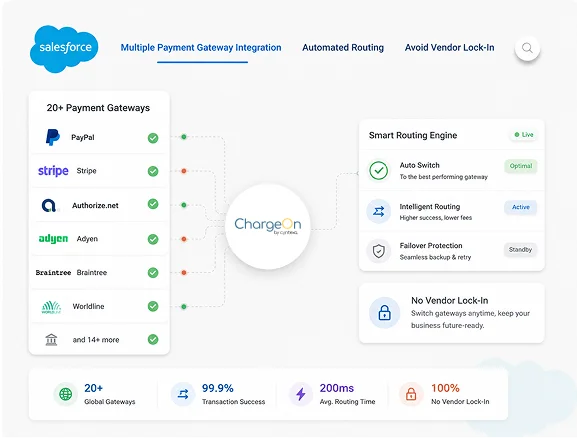Open Multiple Payment Gateway Integration tab

tap(201, 47)
